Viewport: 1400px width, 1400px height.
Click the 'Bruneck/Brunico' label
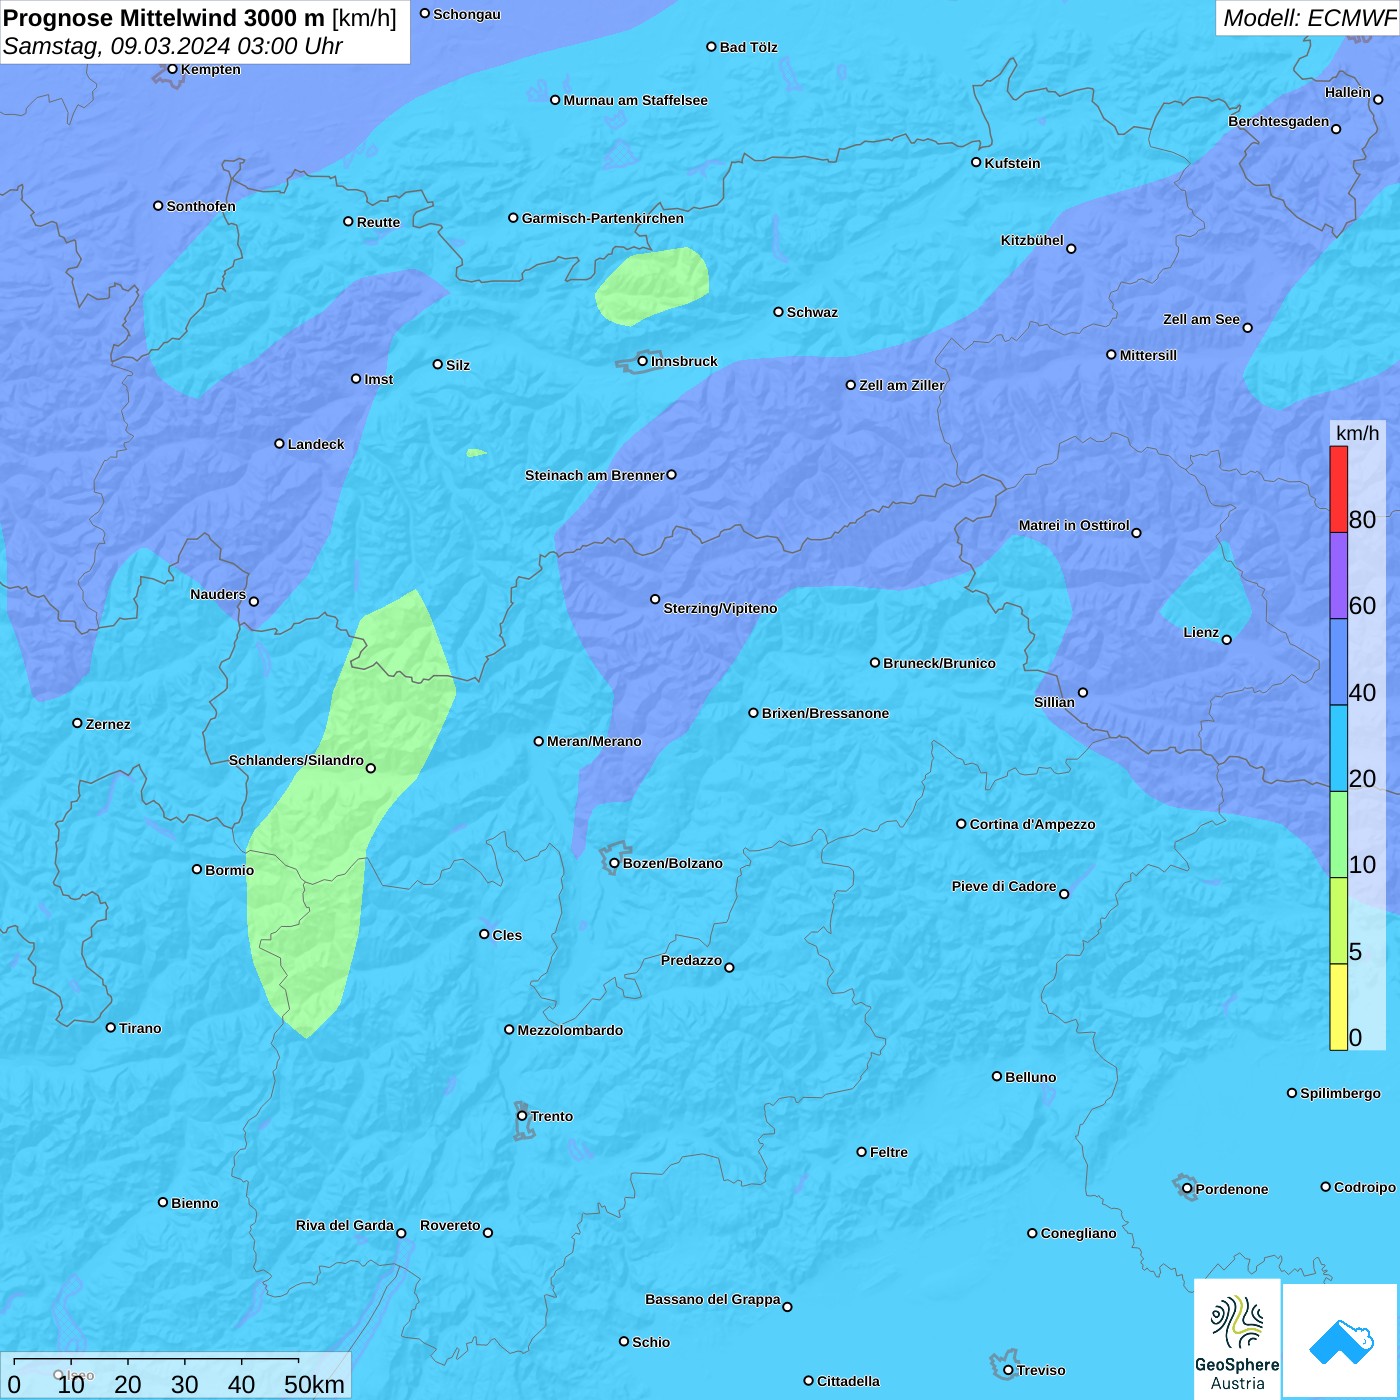click(x=939, y=663)
